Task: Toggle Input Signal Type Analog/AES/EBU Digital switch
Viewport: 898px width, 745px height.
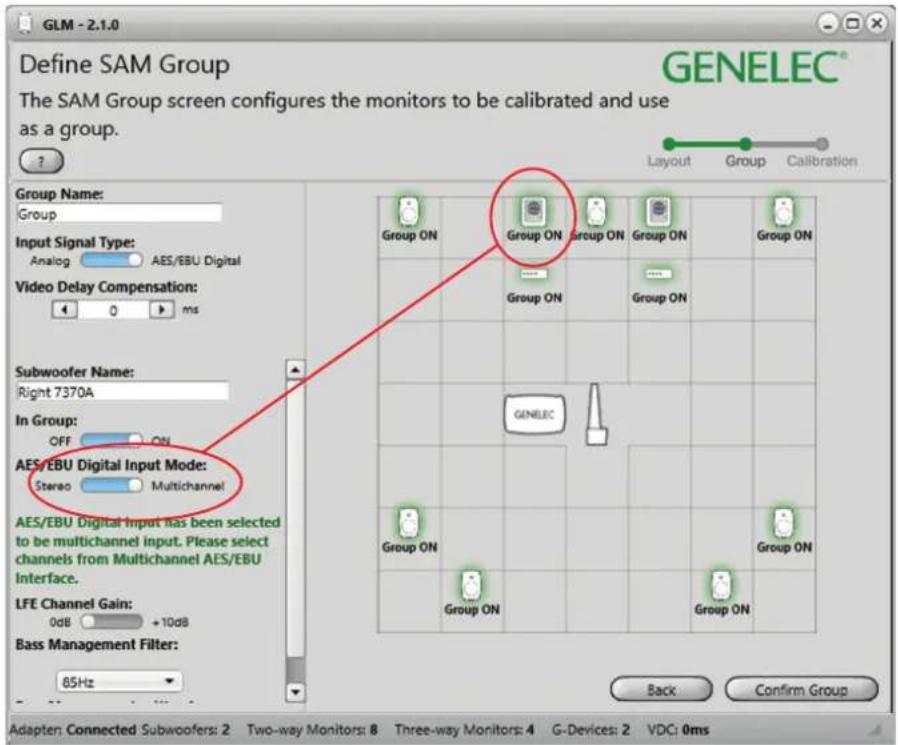Action: [111, 261]
